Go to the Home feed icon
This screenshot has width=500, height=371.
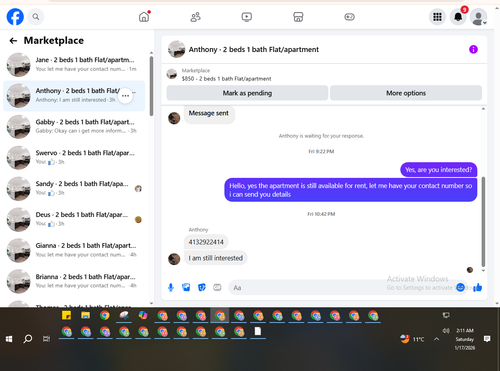tap(144, 17)
